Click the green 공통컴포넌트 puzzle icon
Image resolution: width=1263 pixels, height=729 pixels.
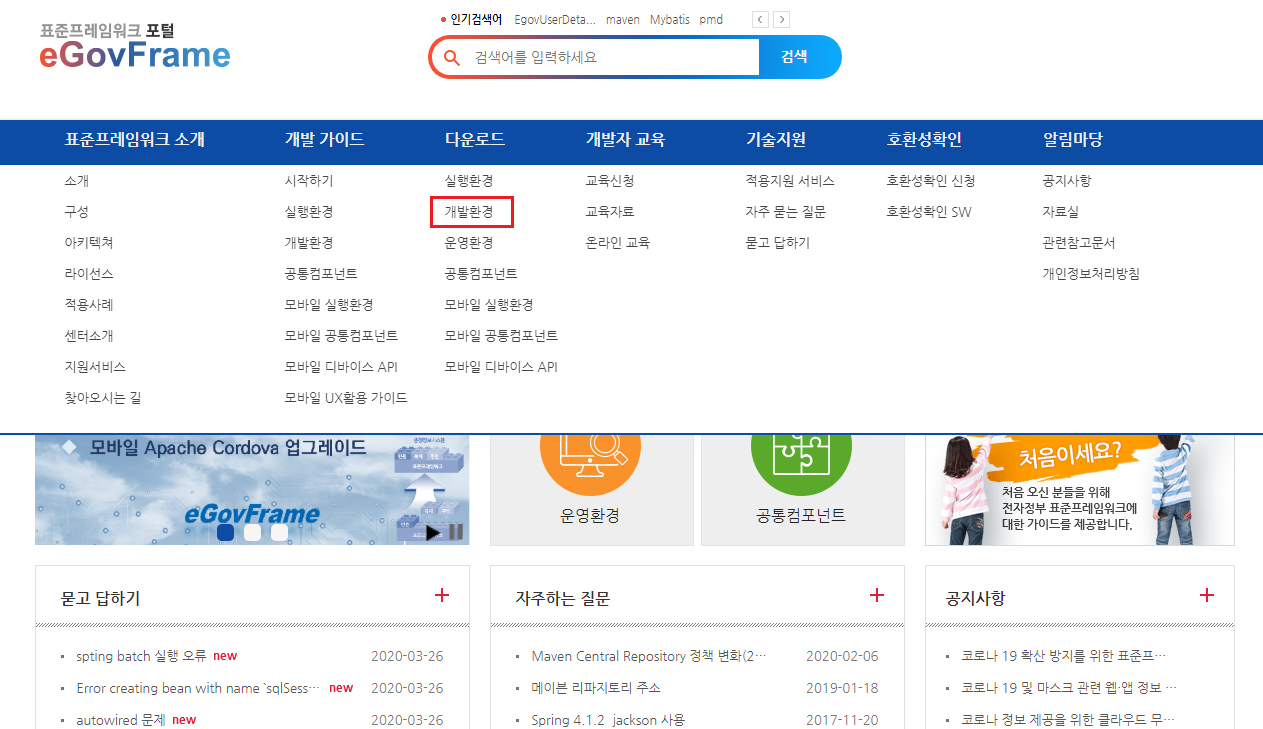coord(801,460)
